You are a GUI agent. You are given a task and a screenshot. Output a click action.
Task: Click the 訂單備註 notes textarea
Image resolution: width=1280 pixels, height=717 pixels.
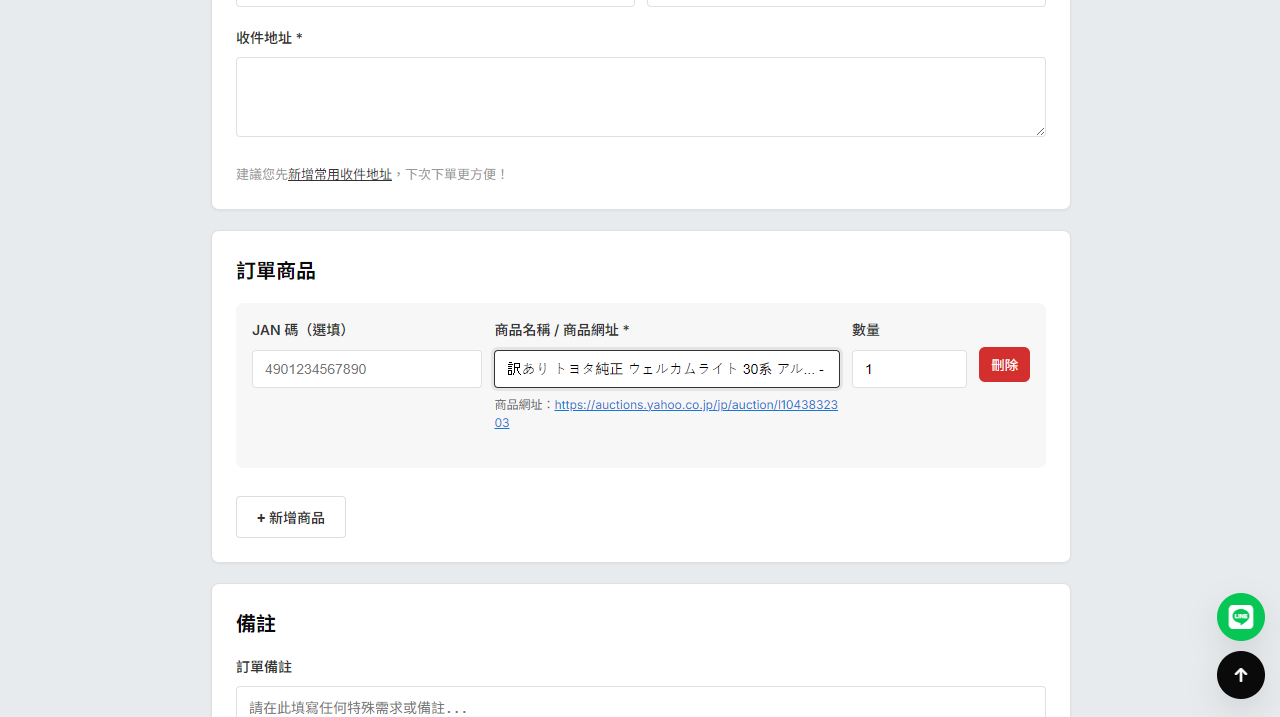(641, 701)
